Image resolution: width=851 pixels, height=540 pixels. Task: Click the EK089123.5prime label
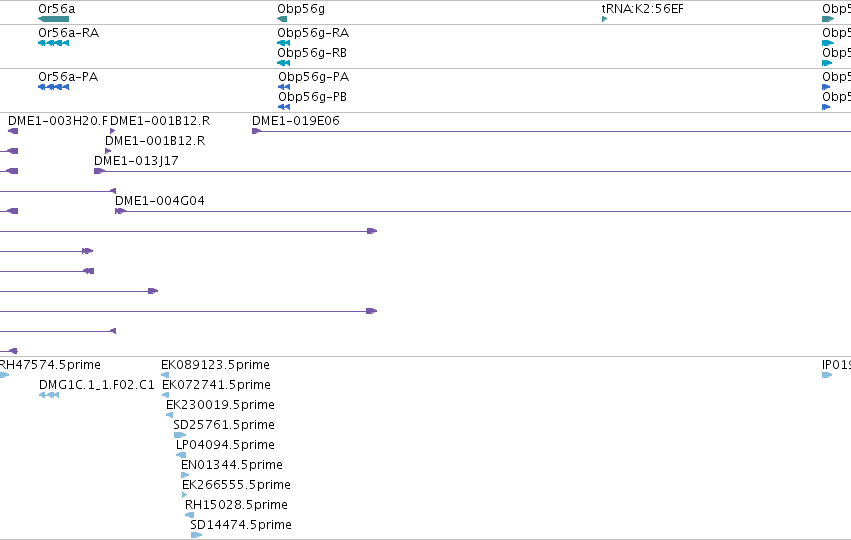pyautogui.click(x=215, y=365)
